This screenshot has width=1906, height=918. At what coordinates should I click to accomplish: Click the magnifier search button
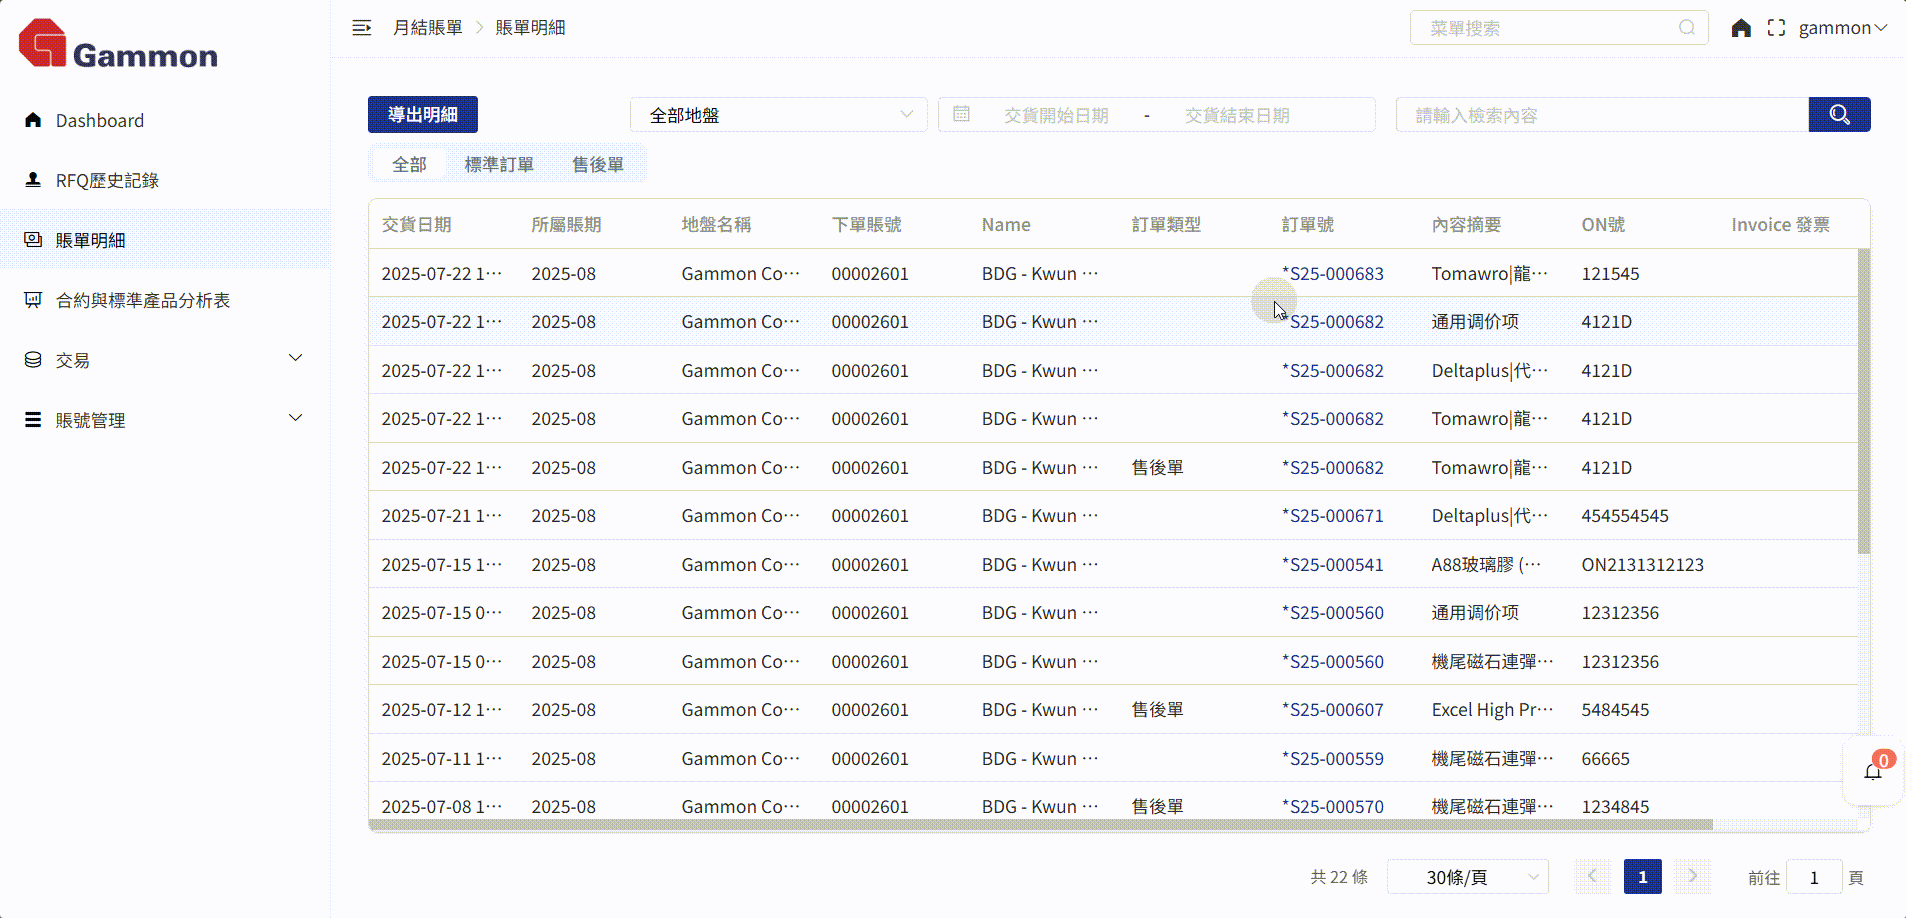pyautogui.click(x=1839, y=115)
